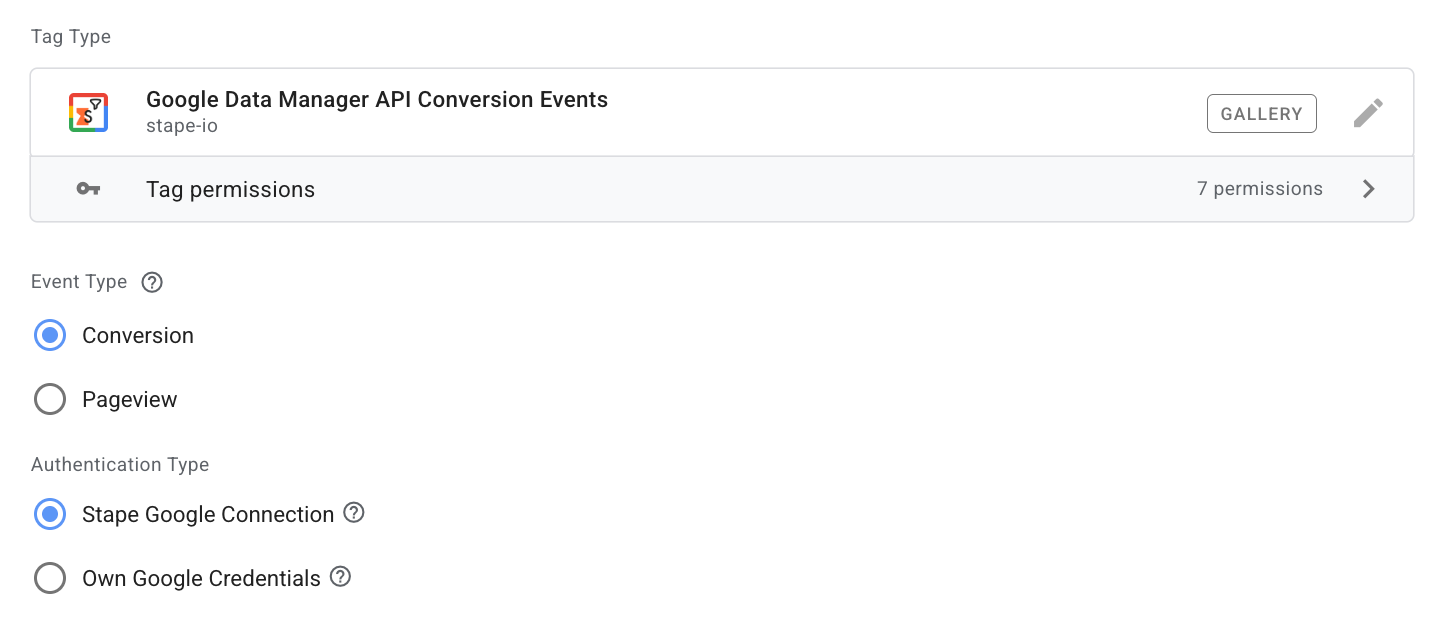Screen dimensions: 1444x624
Task: Choose Stape Google Connection authentication option
Action: [x=50, y=515]
